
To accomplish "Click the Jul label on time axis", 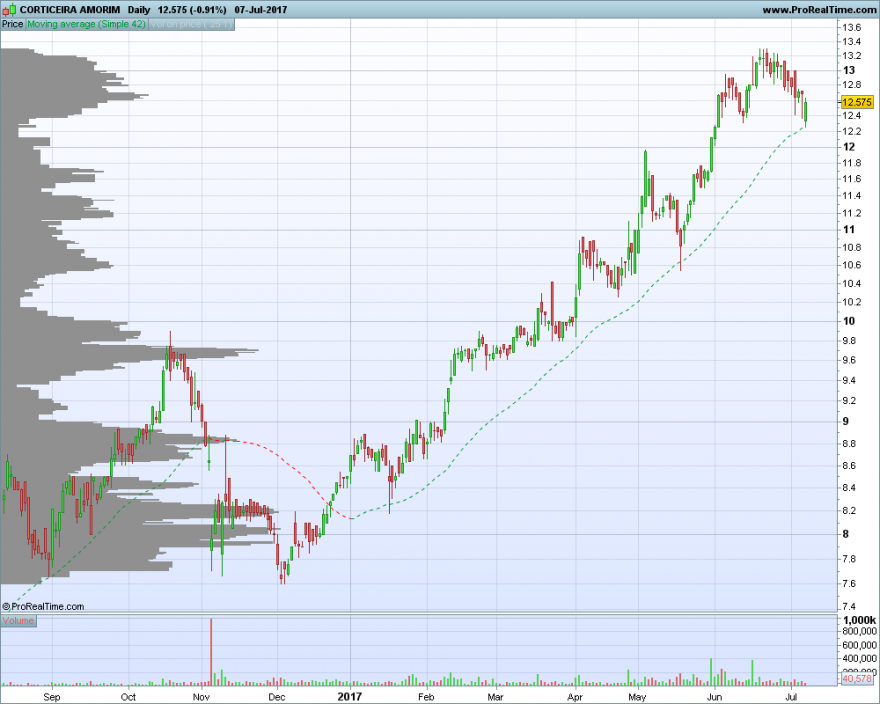I will point(791,697).
